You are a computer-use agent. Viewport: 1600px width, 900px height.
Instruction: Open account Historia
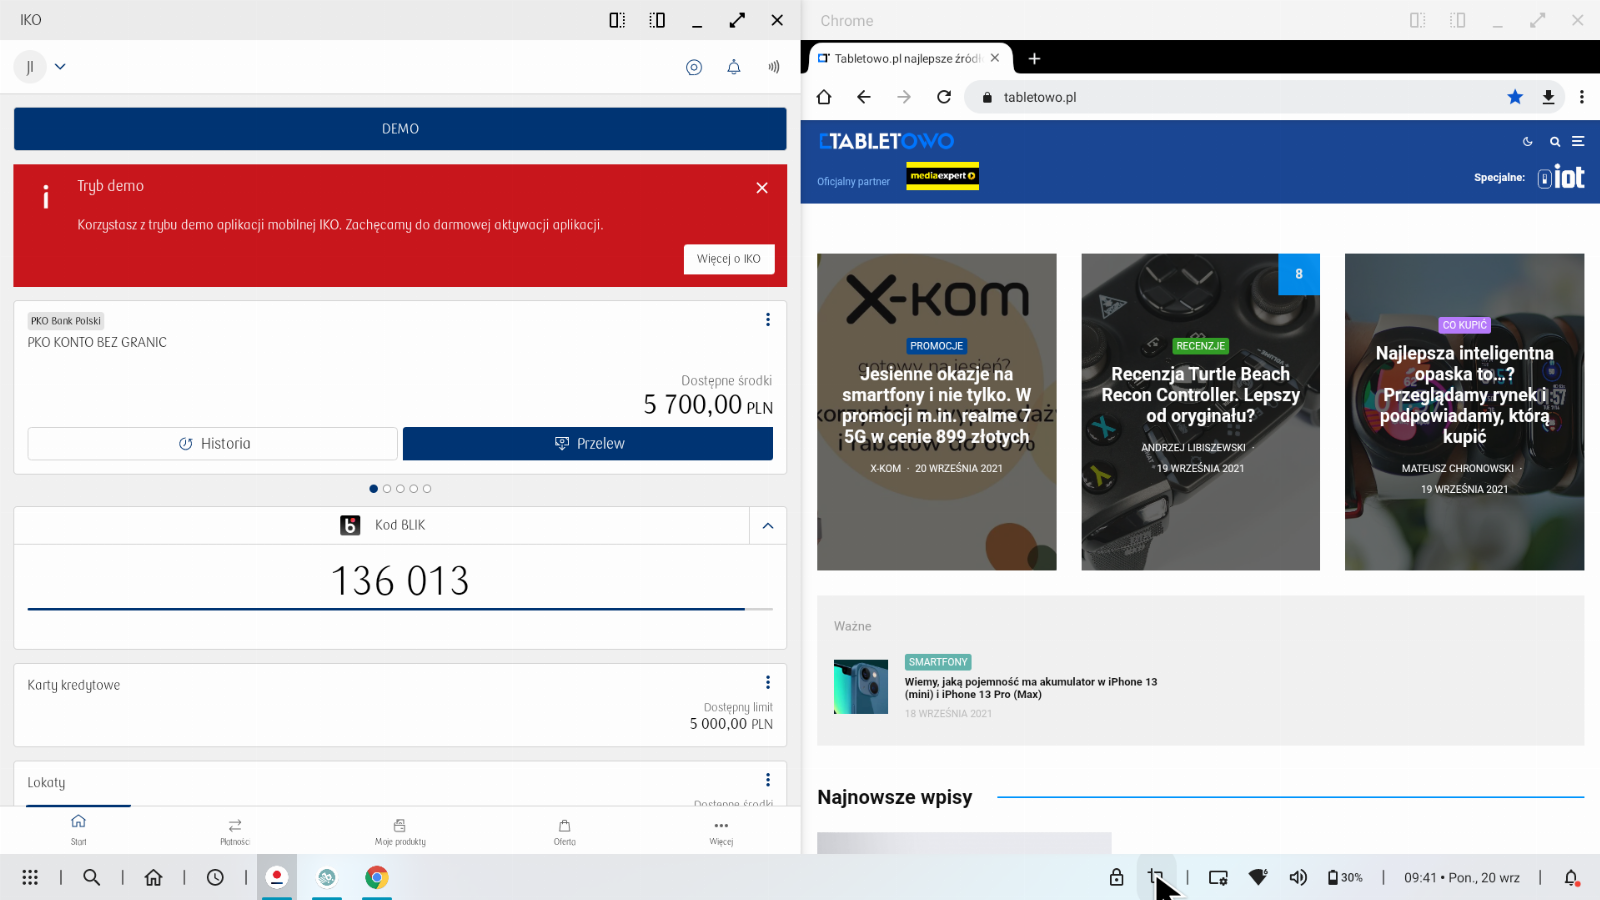pyautogui.click(x=213, y=444)
